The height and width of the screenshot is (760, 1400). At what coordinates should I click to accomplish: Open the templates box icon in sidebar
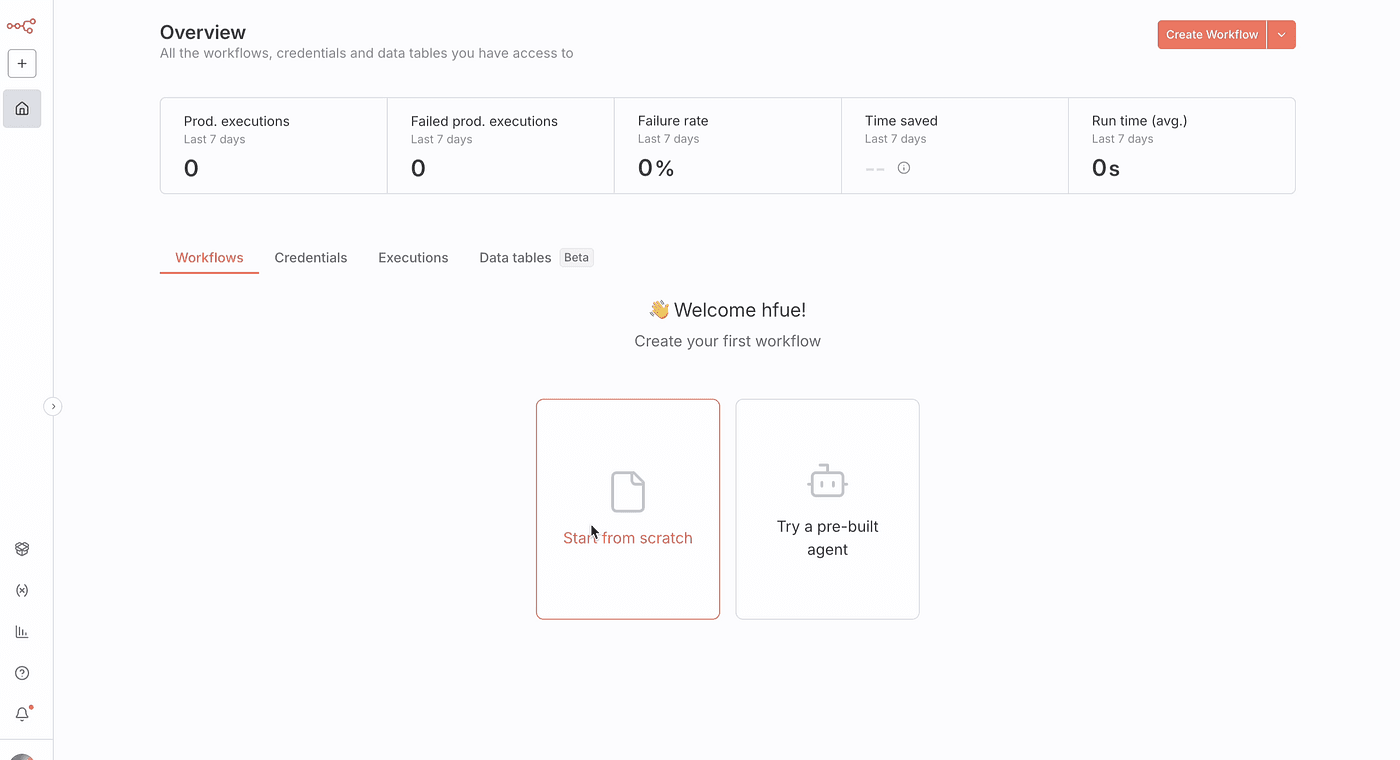coord(22,549)
